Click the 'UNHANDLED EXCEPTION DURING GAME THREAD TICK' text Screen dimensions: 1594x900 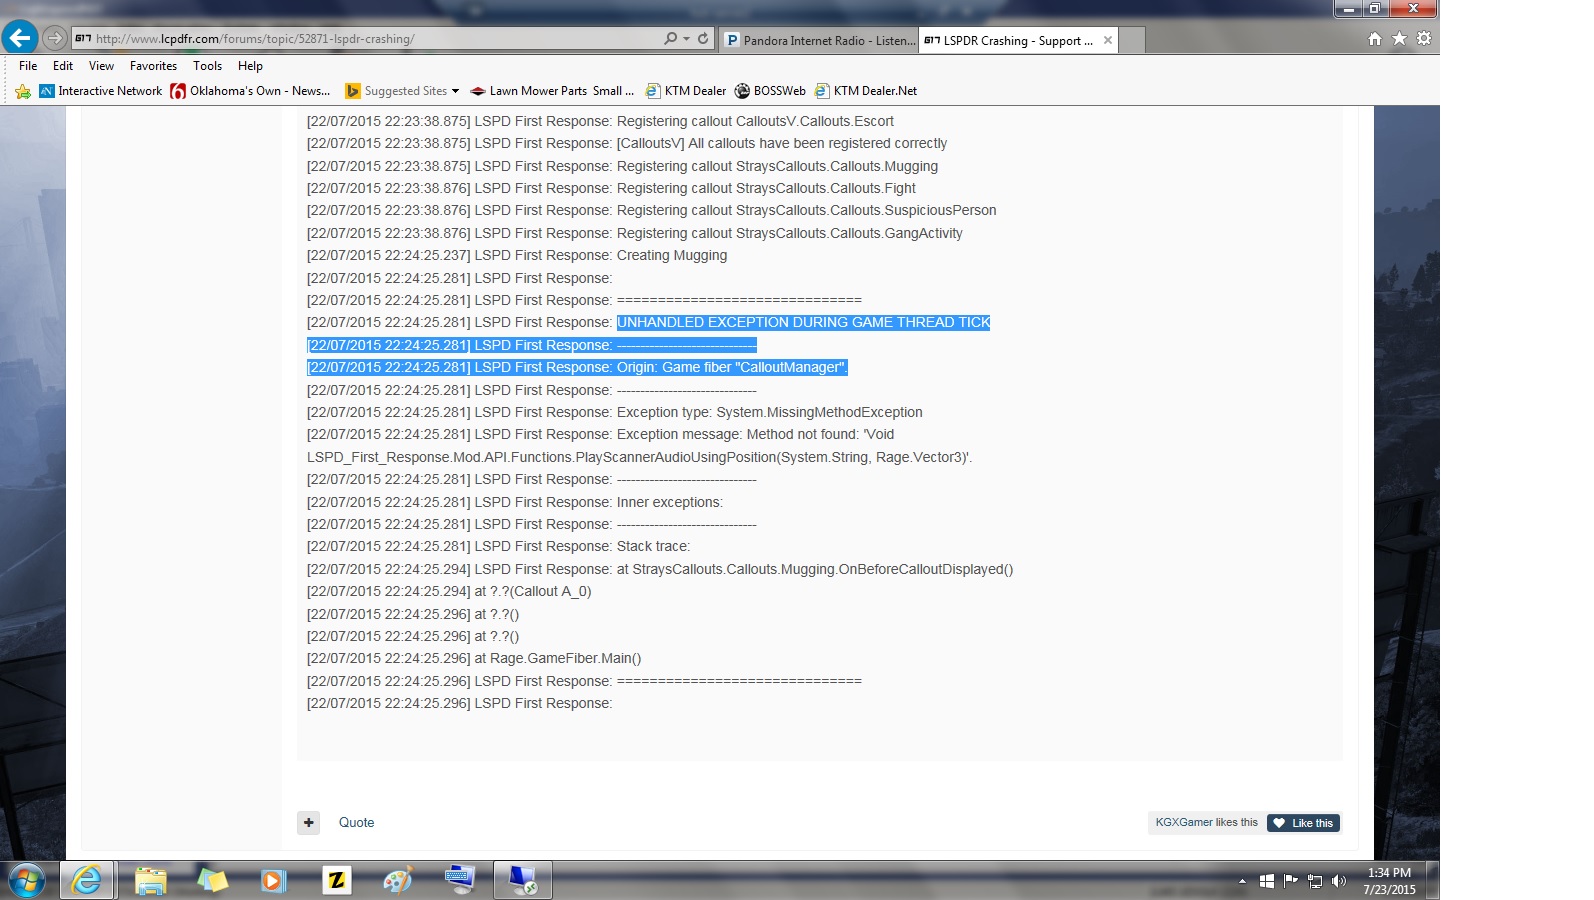803,322
